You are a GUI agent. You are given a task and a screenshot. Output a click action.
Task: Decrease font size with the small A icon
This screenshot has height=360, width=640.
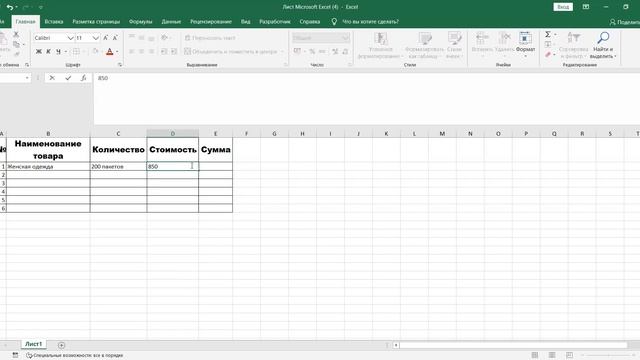[115, 38]
